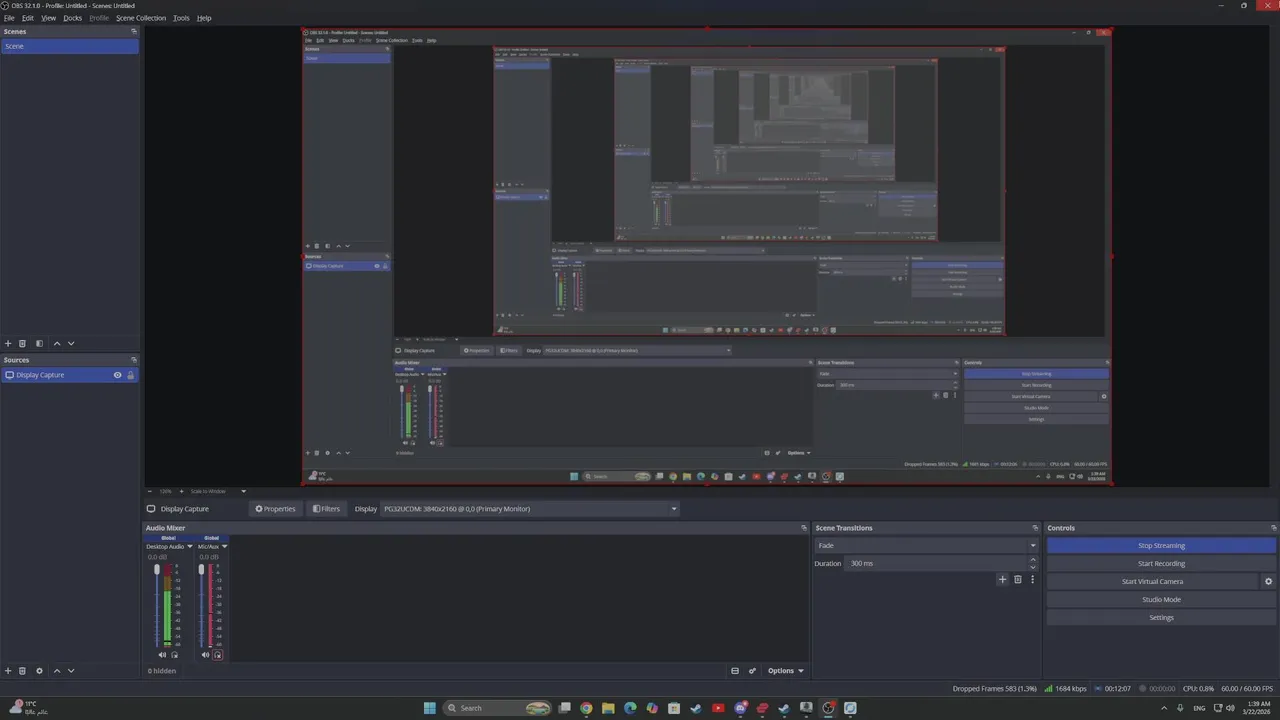Open the View menu
Image resolution: width=1280 pixels, height=720 pixels.
tap(48, 18)
